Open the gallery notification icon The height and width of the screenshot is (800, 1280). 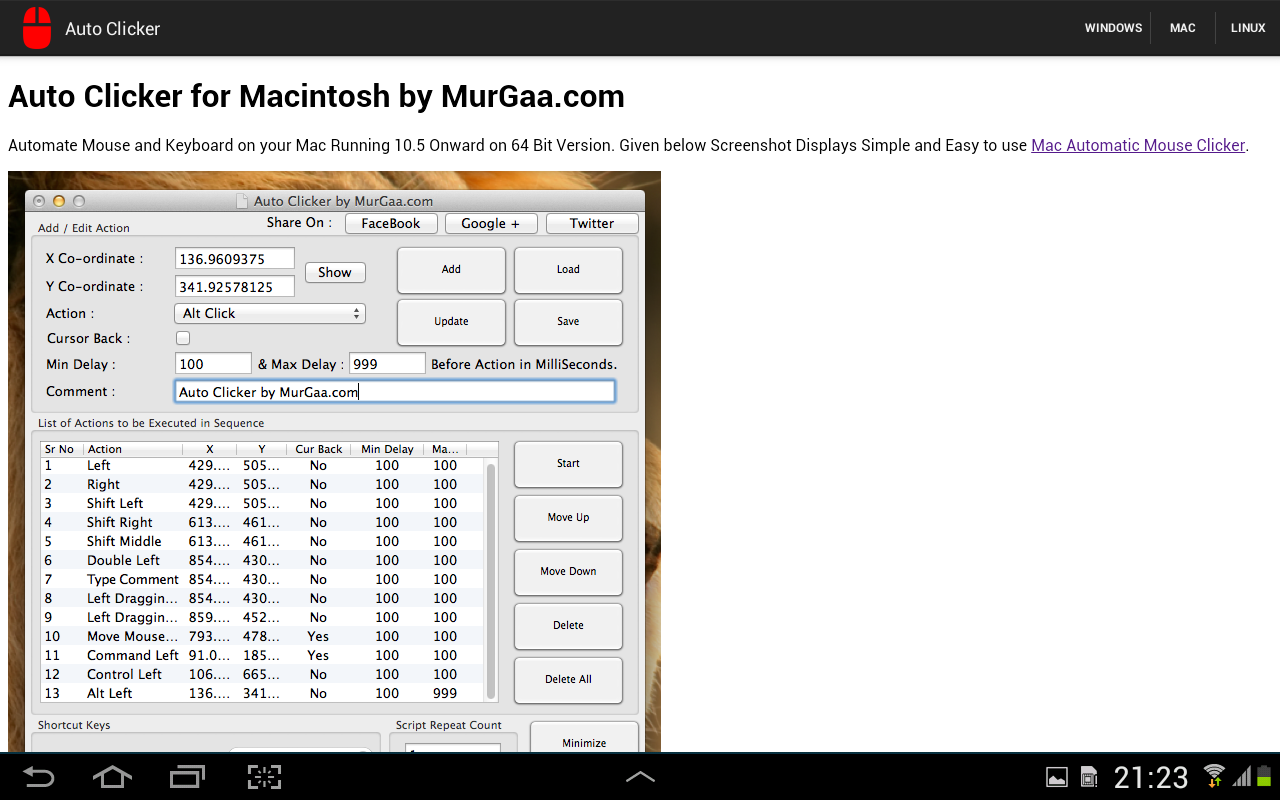(x=1056, y=777)
